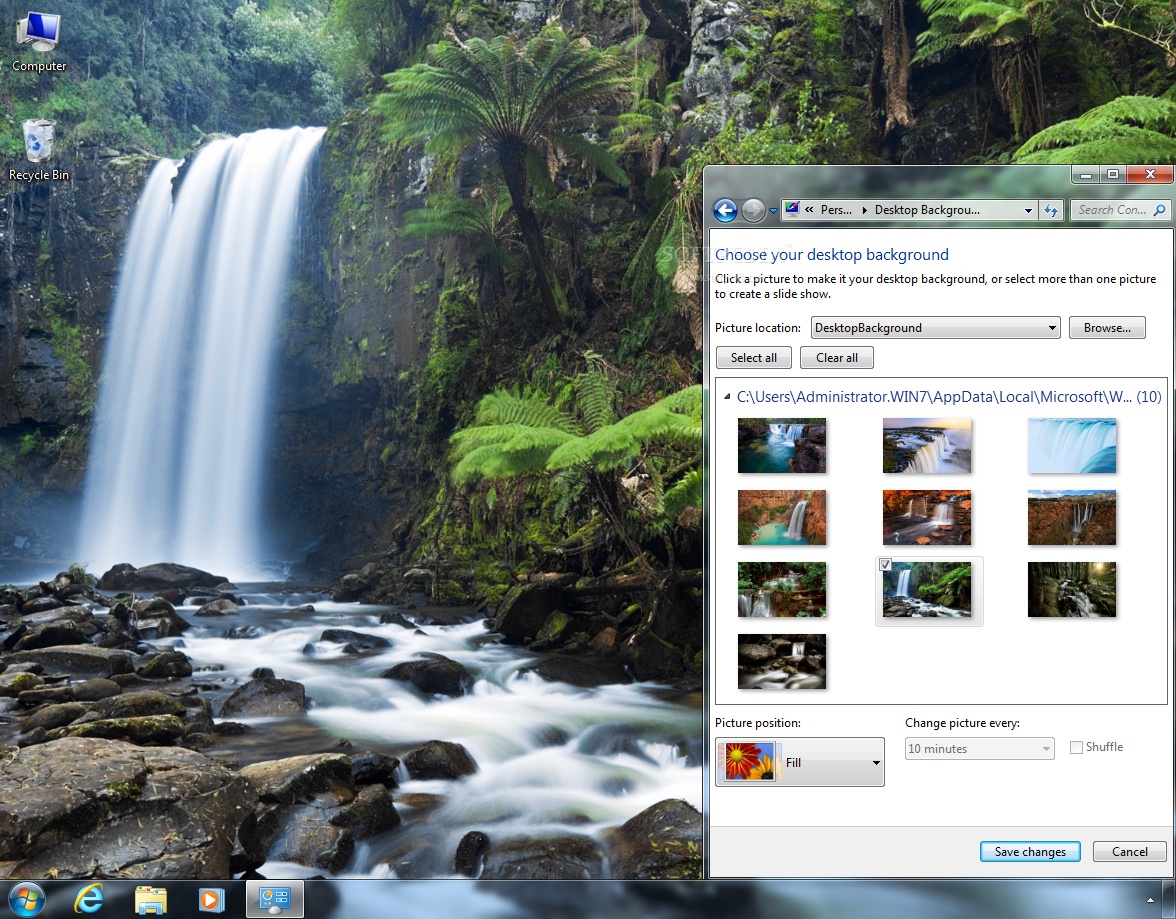Open the Computer desktop icon
Screen dimensions: 1176x919
(x=39, y=42)
